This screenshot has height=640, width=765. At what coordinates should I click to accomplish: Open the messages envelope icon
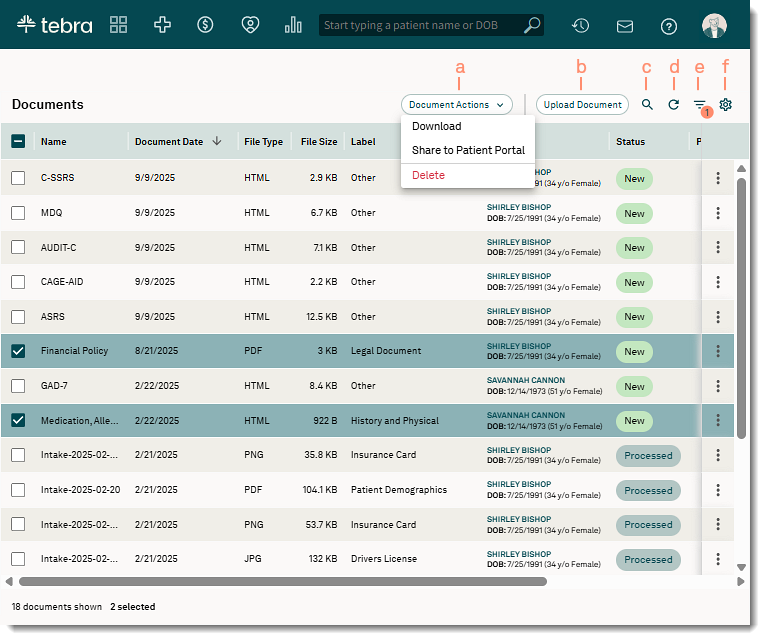click(625, 26)
